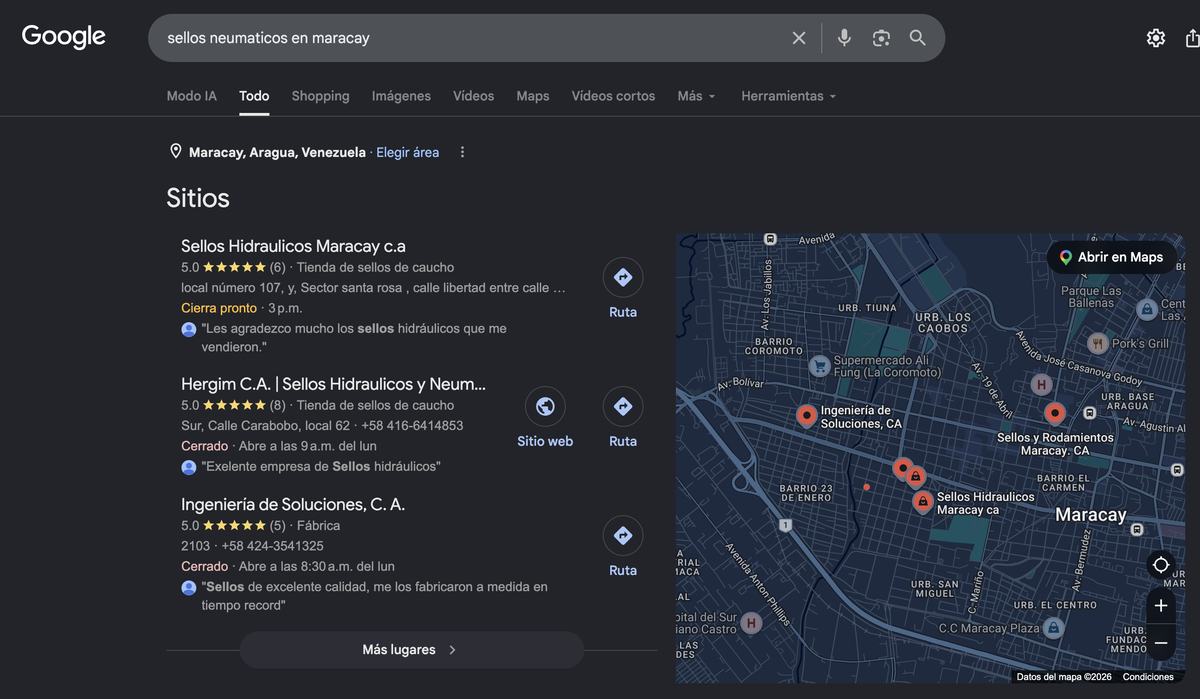Zoom in on the map
1200x699 pixels.
click(x=1161, y=606)
